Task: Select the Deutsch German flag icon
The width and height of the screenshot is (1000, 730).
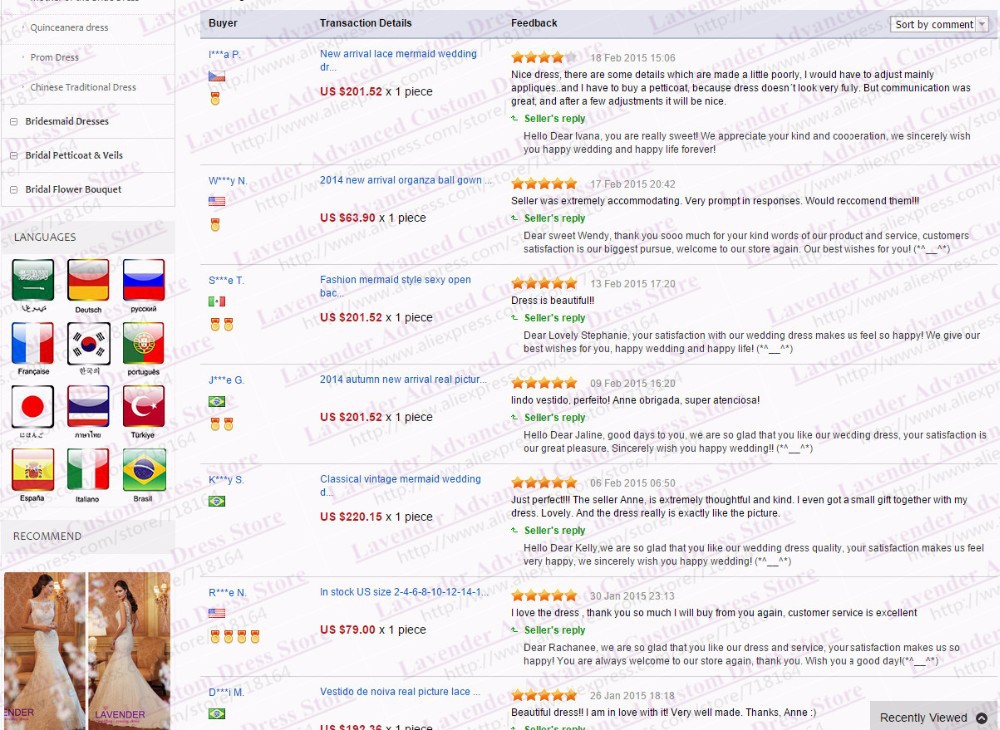Action: tap(88, 280)
